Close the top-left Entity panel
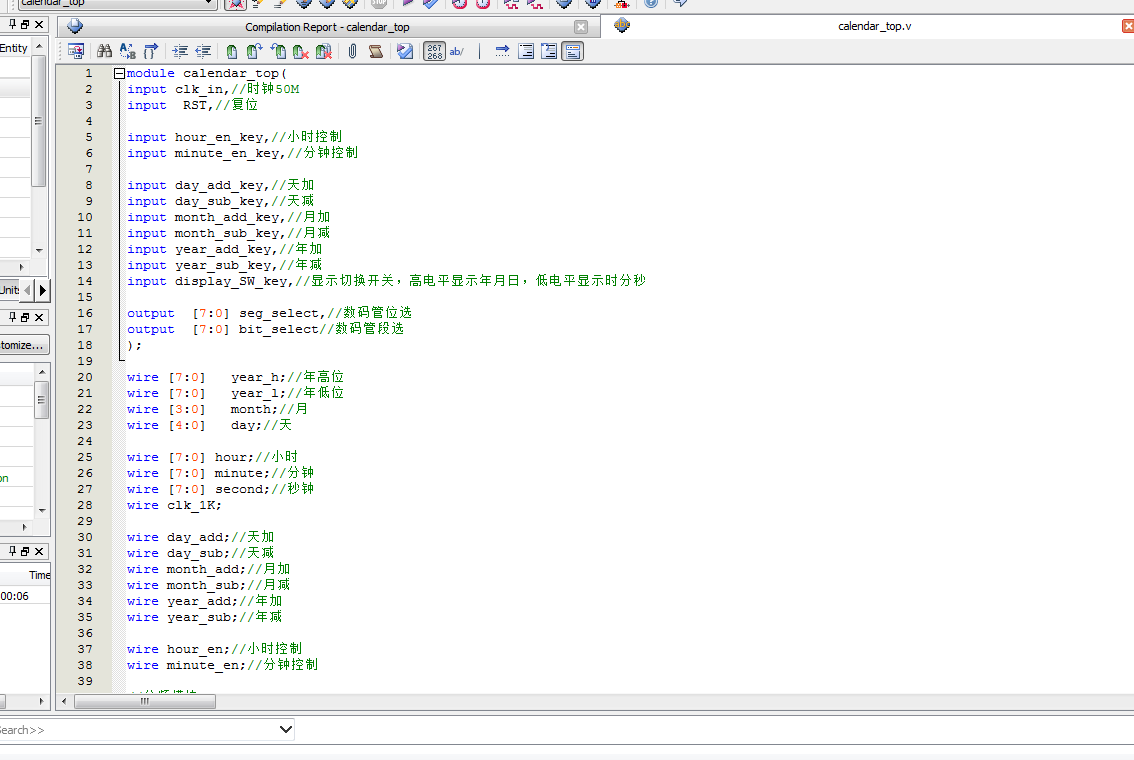Image resolution: width=1134 pixels, height=760 pixels. (39, 24)
